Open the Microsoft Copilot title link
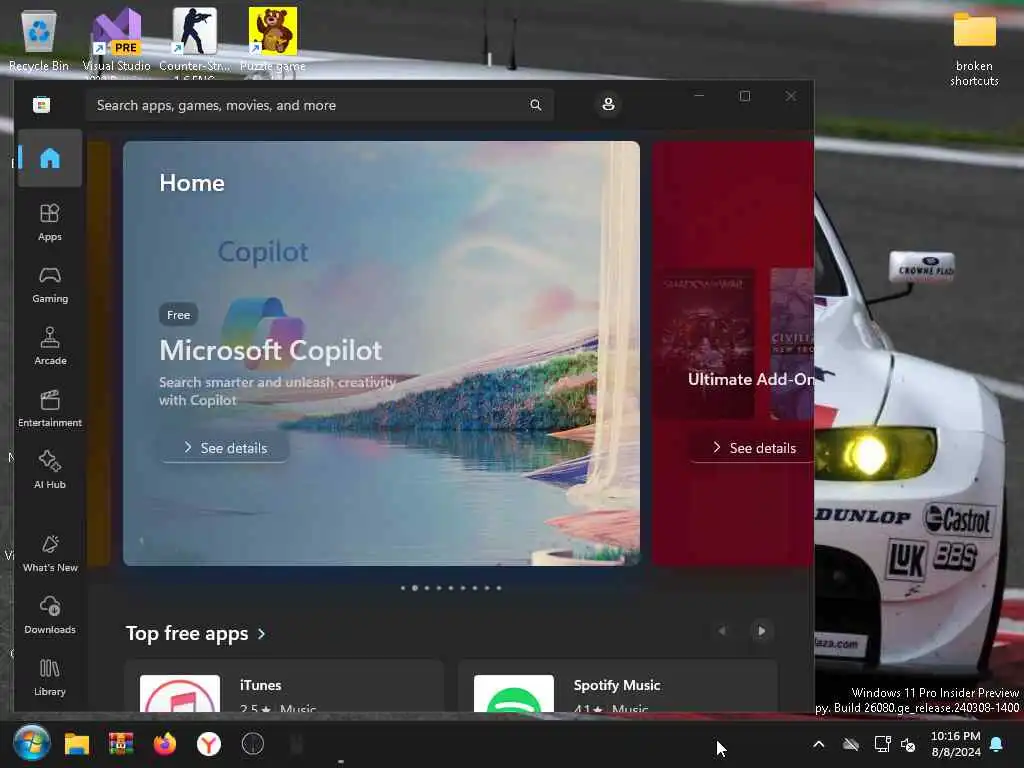The image size is (1024, 768). click(270, 351)
